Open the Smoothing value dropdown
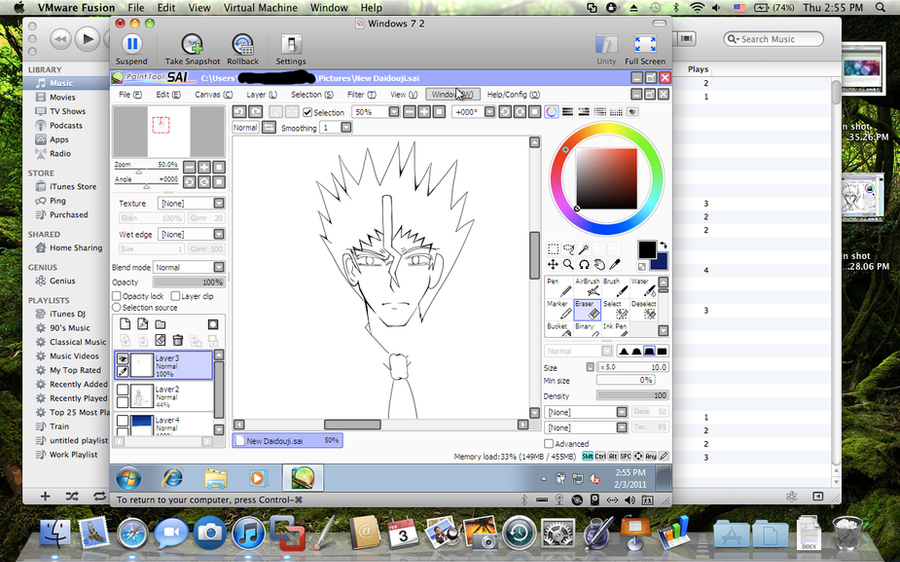This screenshot has width=900, height=562. tap(346, 127)
